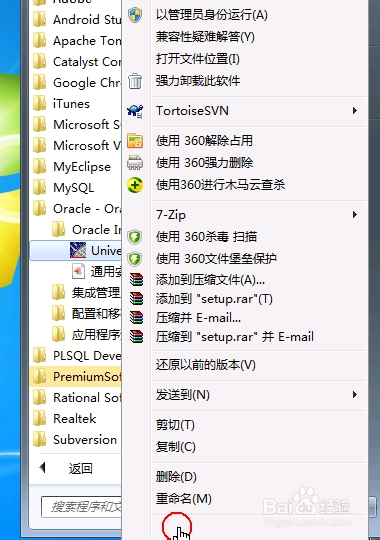Collapse the Oracle - Ora folder
The width and height of the screenshot is (380, 540).
pyautogui.click(x=76, y=209)
